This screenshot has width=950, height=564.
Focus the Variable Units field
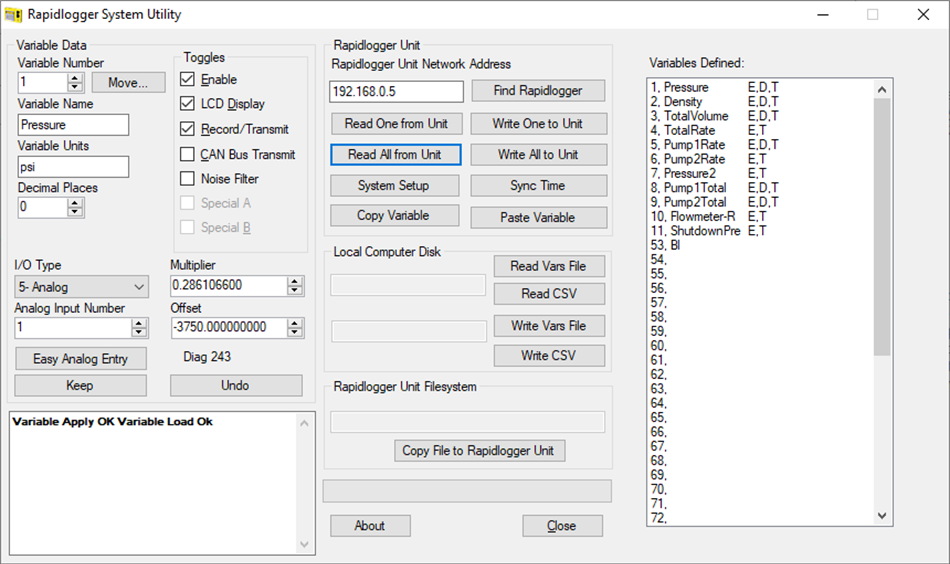click(73, 167)
